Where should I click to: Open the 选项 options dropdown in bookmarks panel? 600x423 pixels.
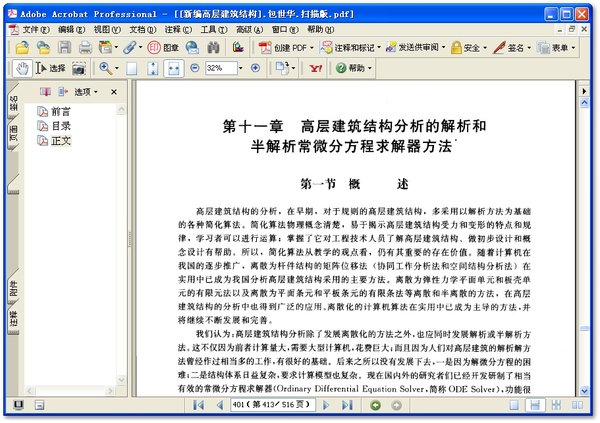tap(86, 92)
